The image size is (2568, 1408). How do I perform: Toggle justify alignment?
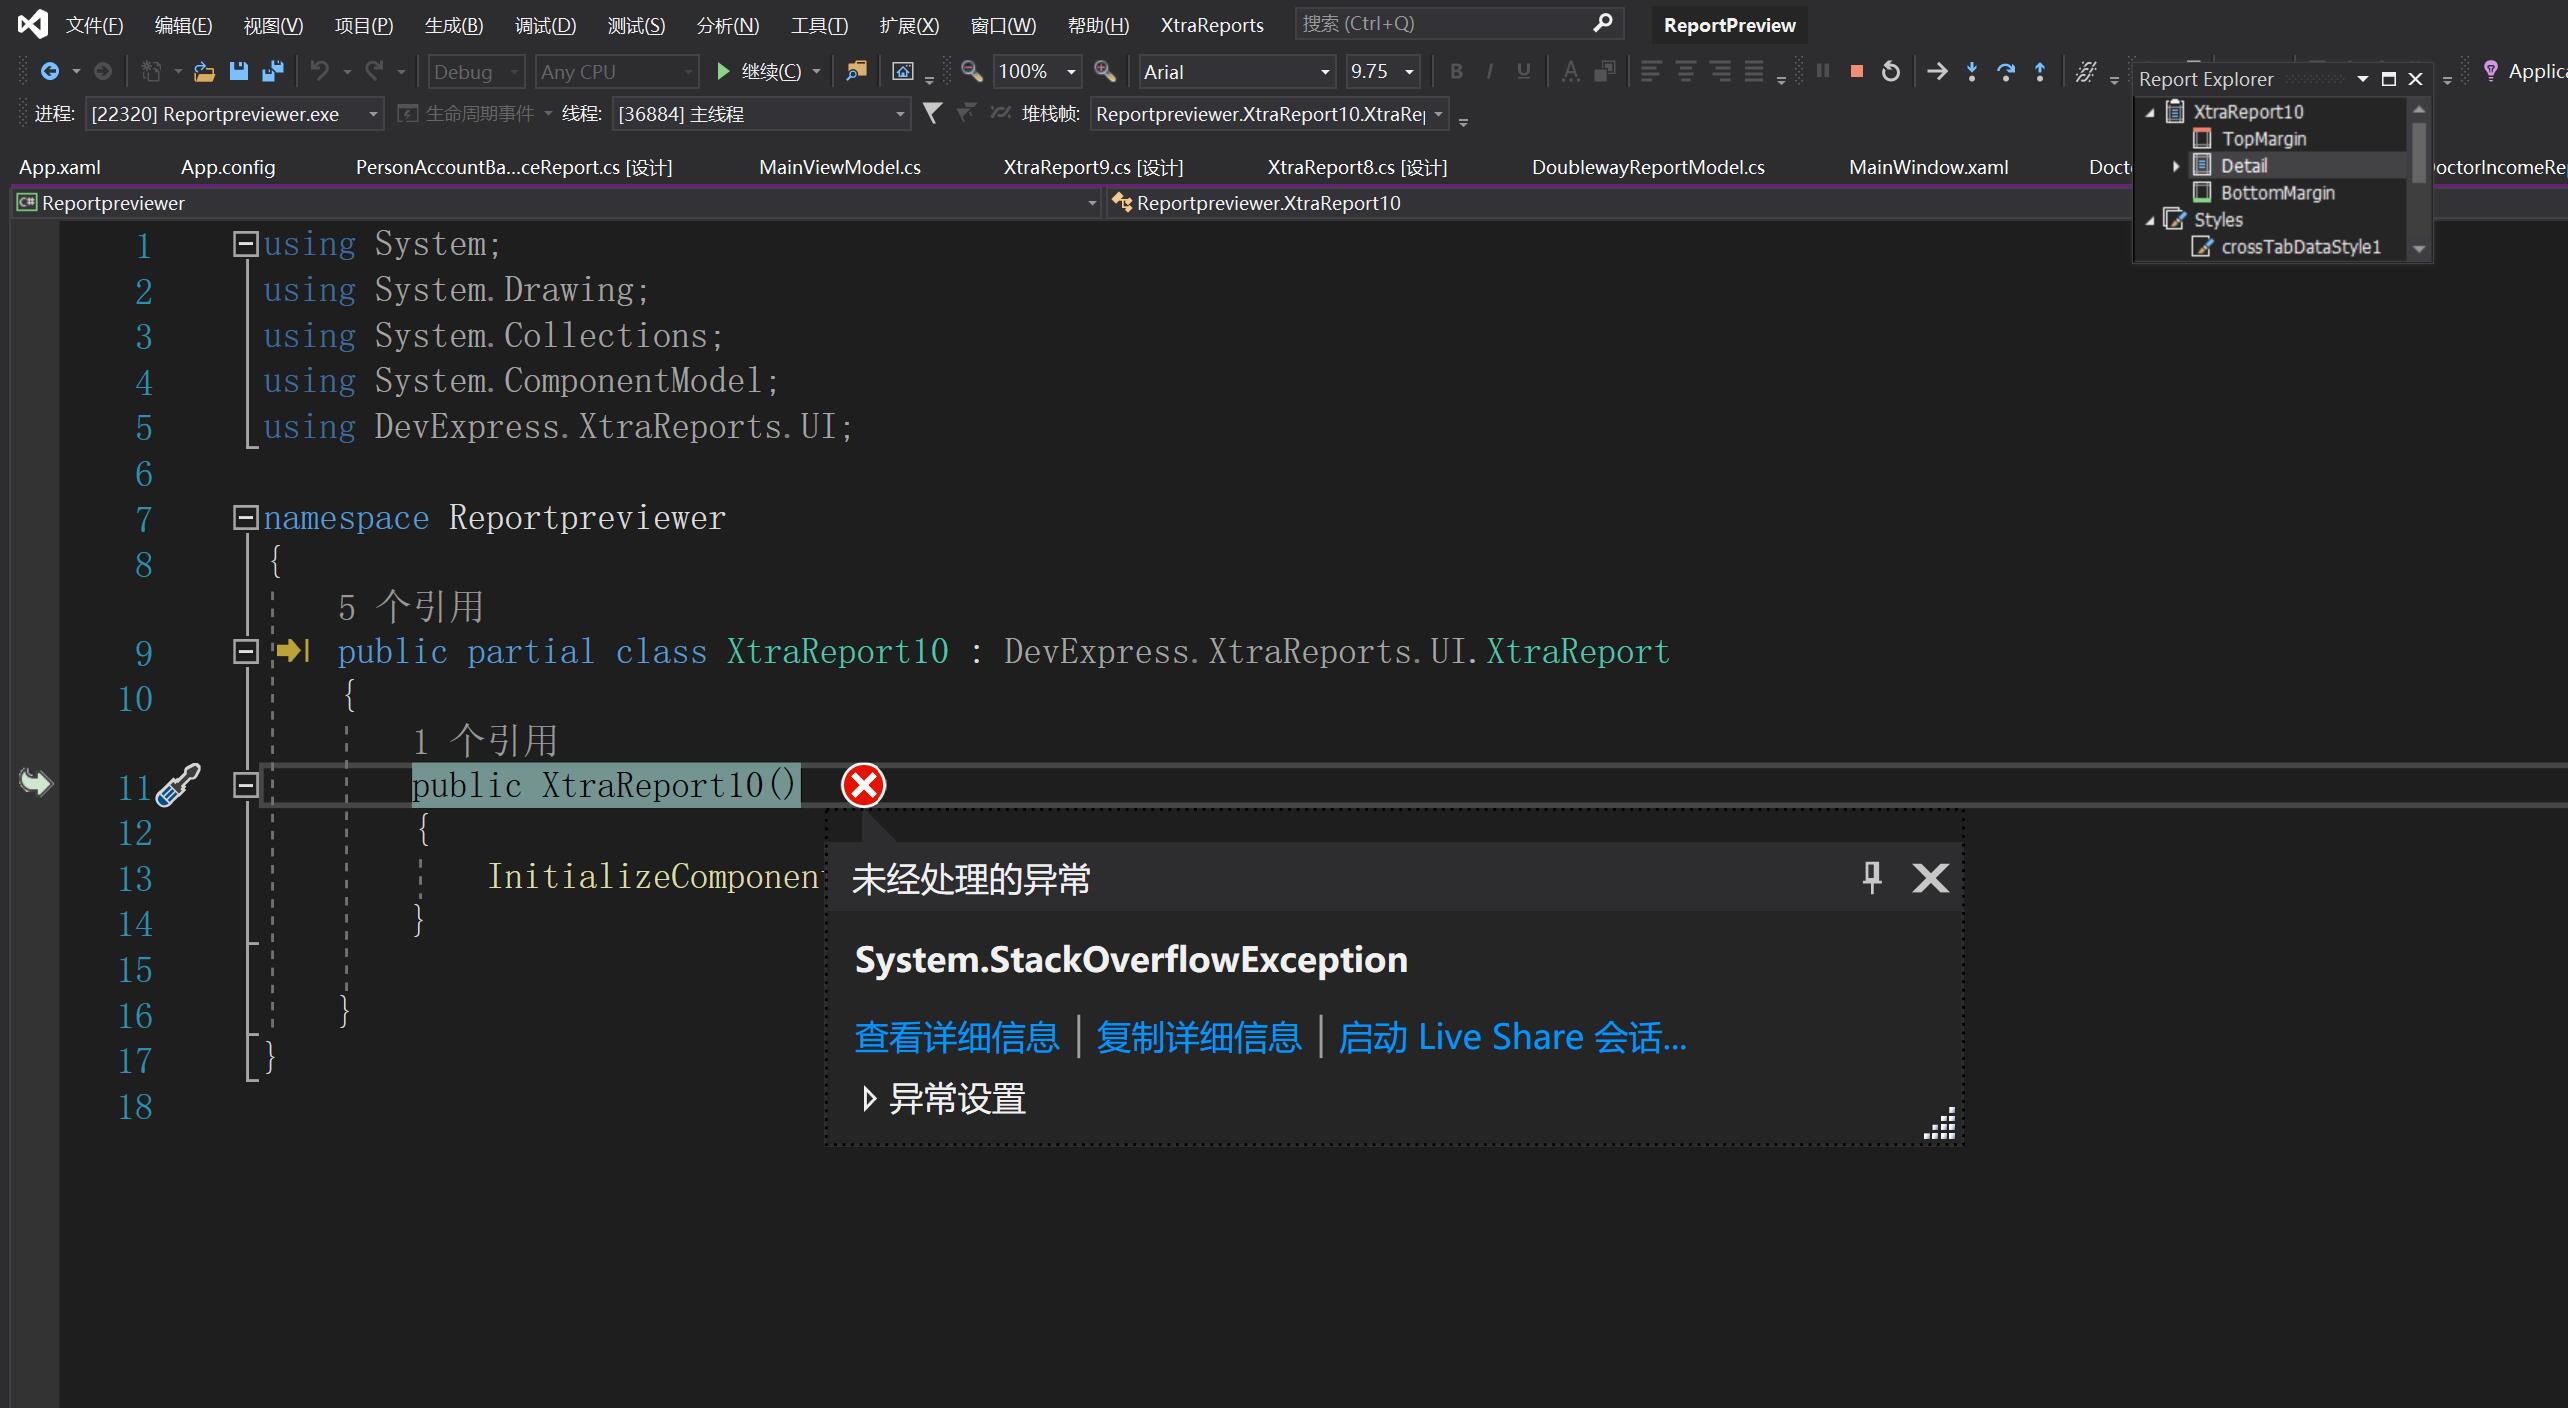pos(1754,71)
